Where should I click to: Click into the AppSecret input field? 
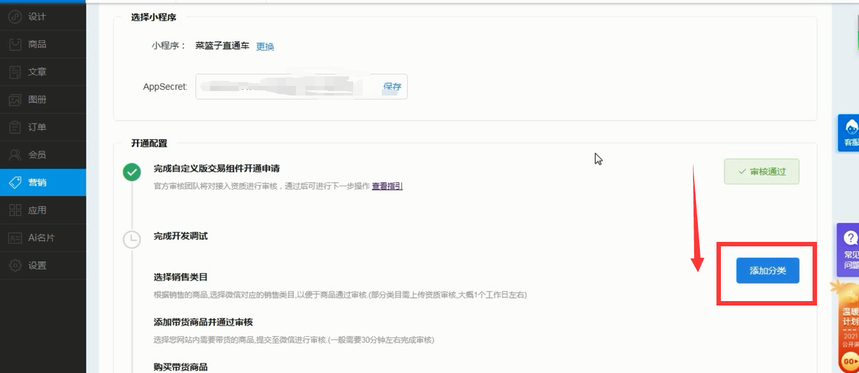[301, 87]
